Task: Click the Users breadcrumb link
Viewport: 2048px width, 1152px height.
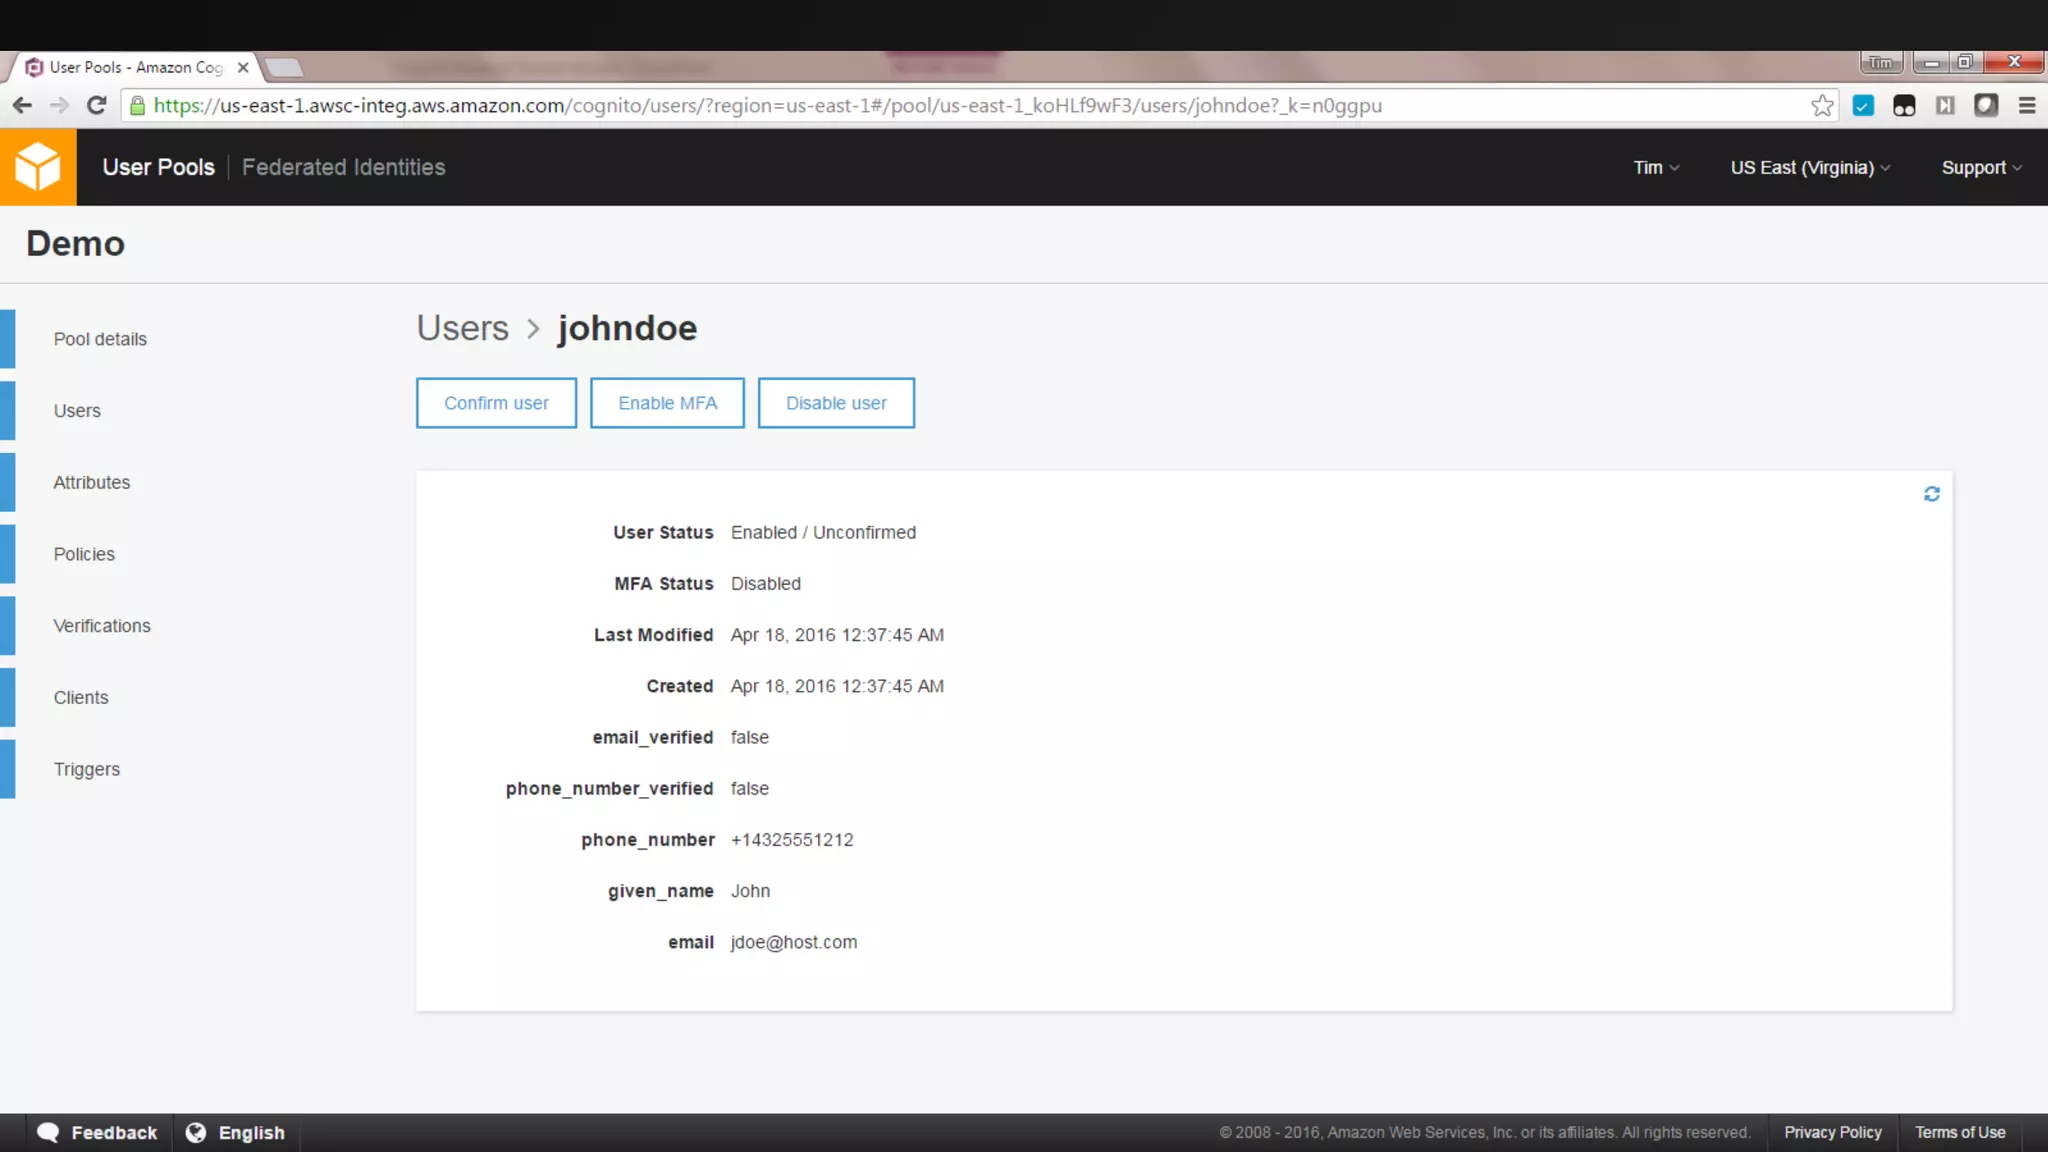Action: (x=462, y=328)
